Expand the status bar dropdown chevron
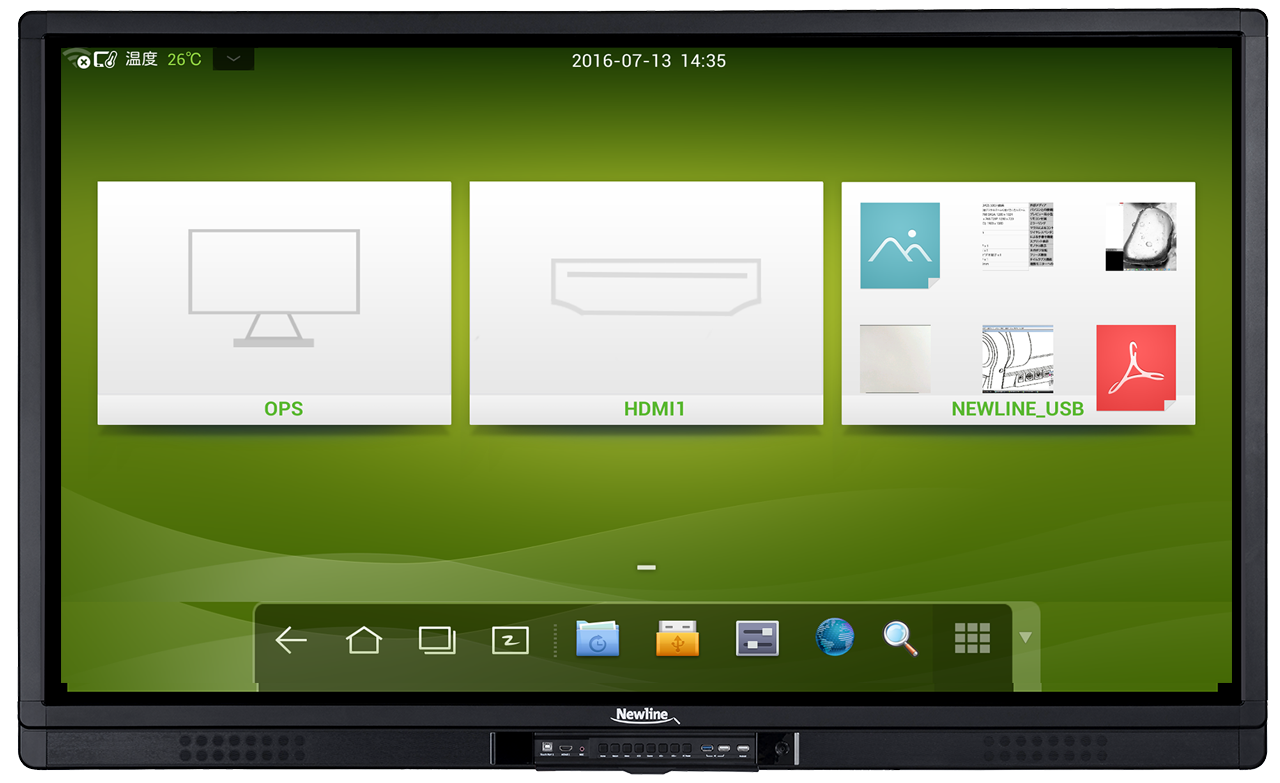 [233, 59]
